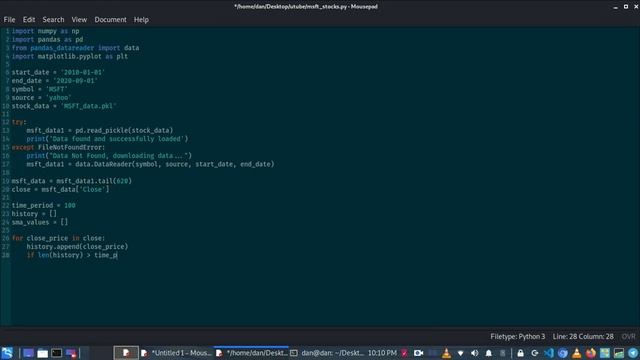This screenshot has height=360, width=640.
Task: Open the File menu
Action: click(9, 20)
